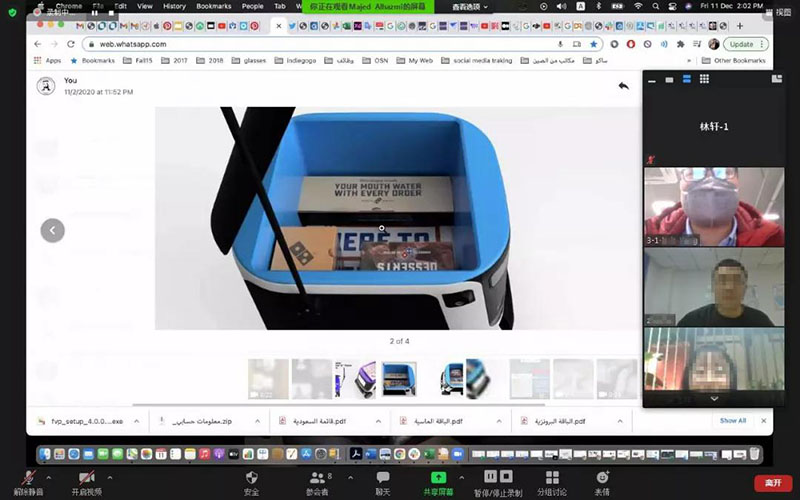Open the View menu in menu bar

pyautogui.click(x=145, y=6)
